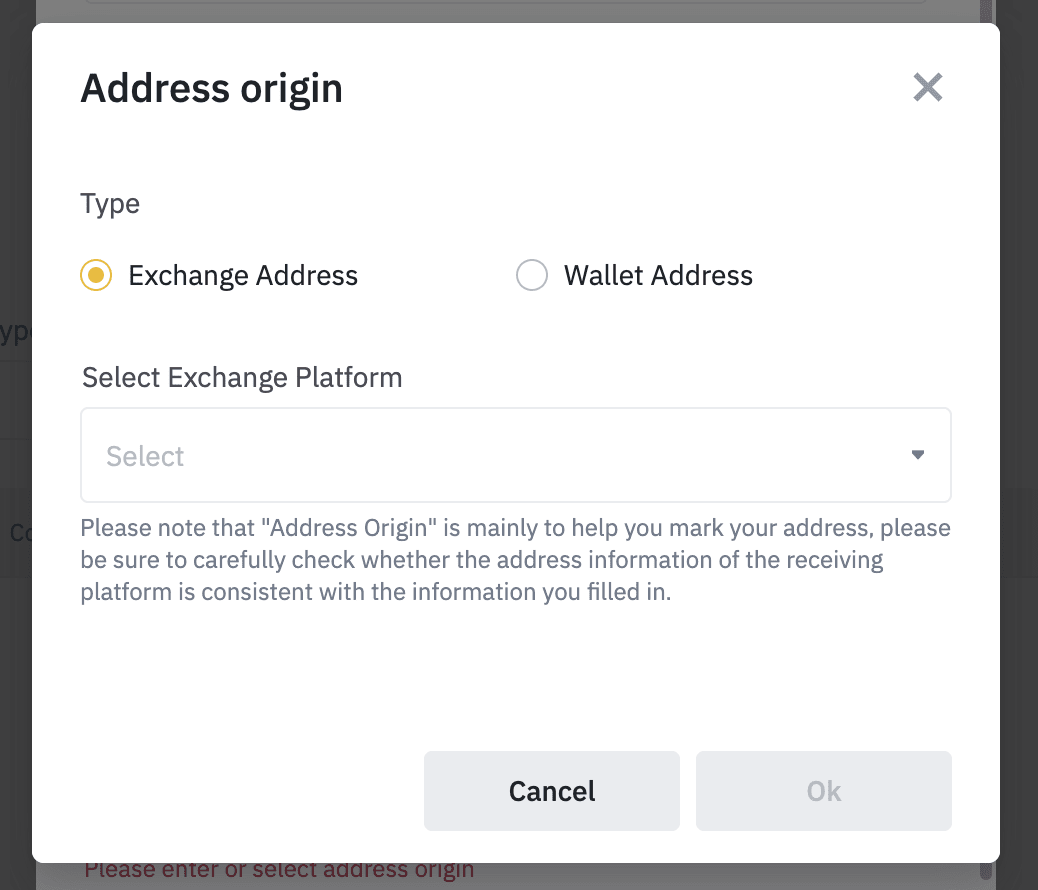Close the Address origin dialog
This screenshot has height=890, width=1038.
pyautogui.click(x=928, y=88)
